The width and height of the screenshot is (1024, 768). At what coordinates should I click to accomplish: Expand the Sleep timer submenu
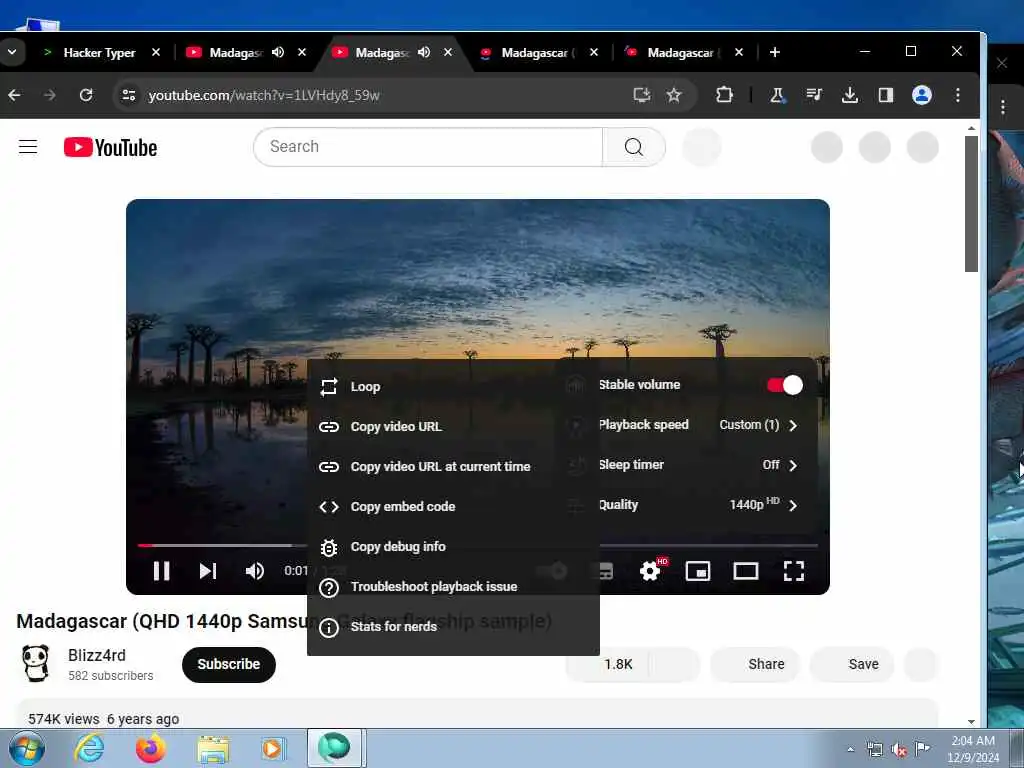coord(697,465)
